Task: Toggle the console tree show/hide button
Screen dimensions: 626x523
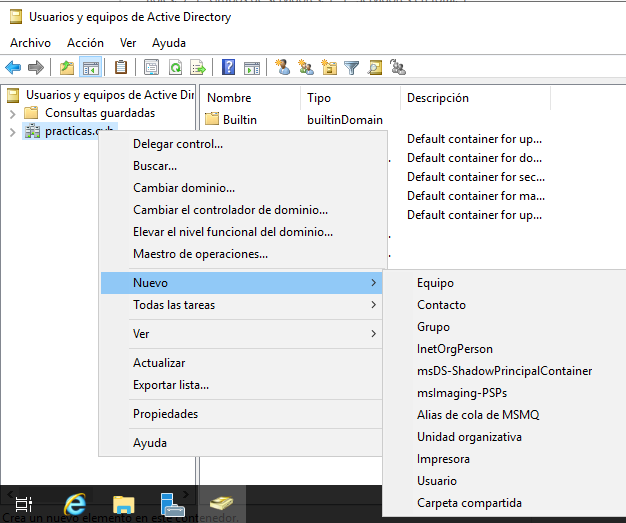Action: click(x=91, y=67)
